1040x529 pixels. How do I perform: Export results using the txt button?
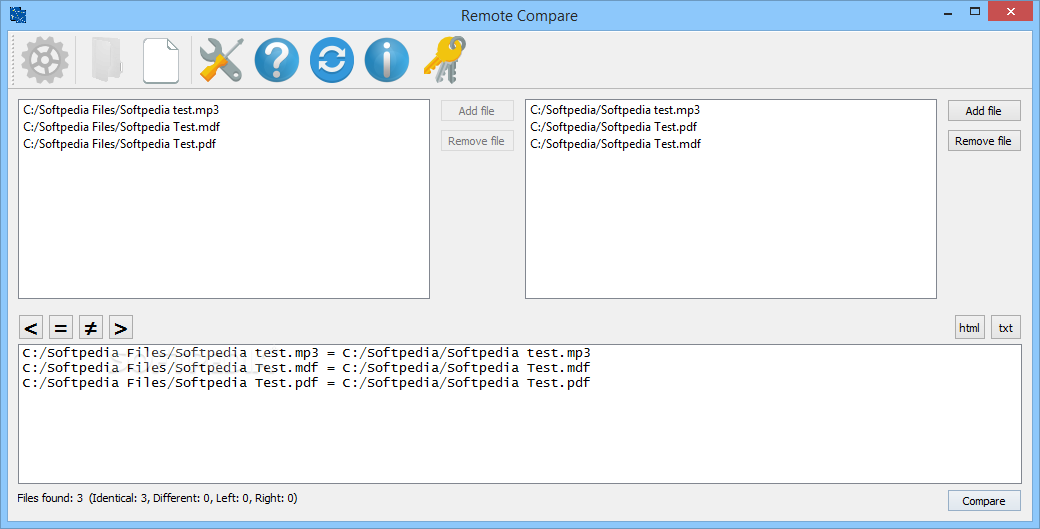click(1006, 327)
